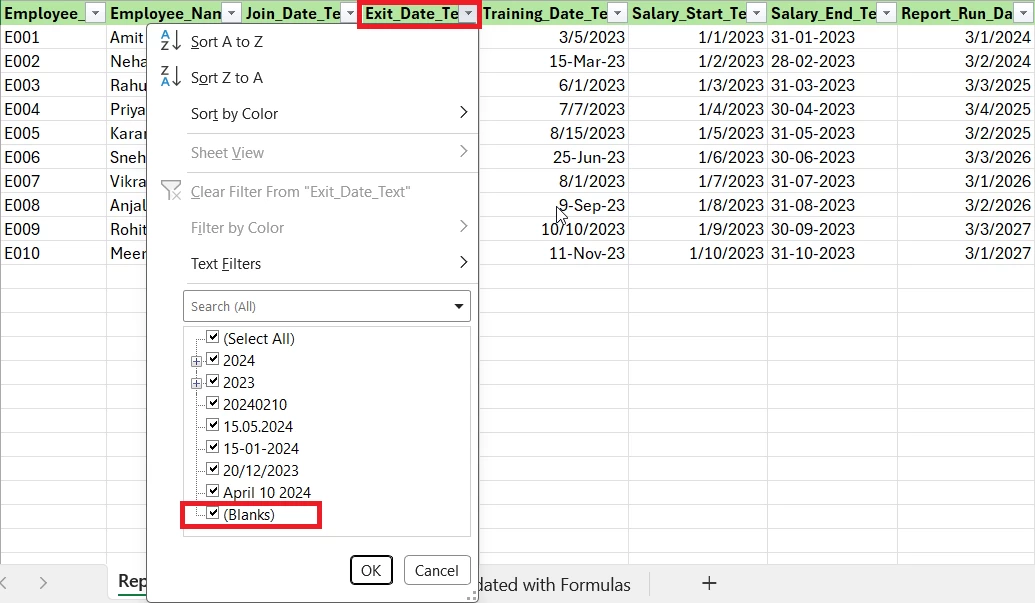Open the Report_Run_Date filter dropdown
Screen dimensions: 1035x603
(x=1022, y=13)
